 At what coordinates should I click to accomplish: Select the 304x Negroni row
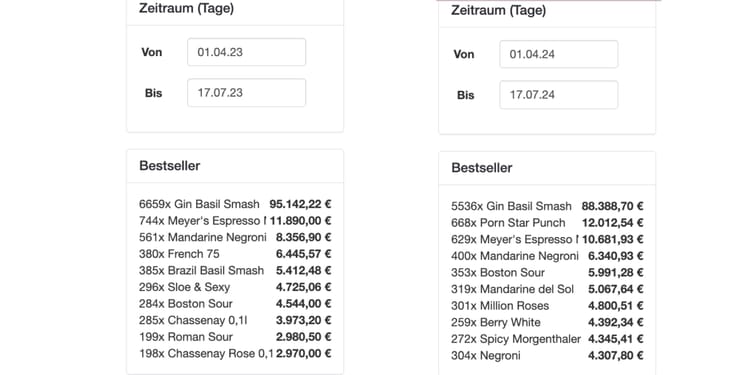tap(547, 355)
